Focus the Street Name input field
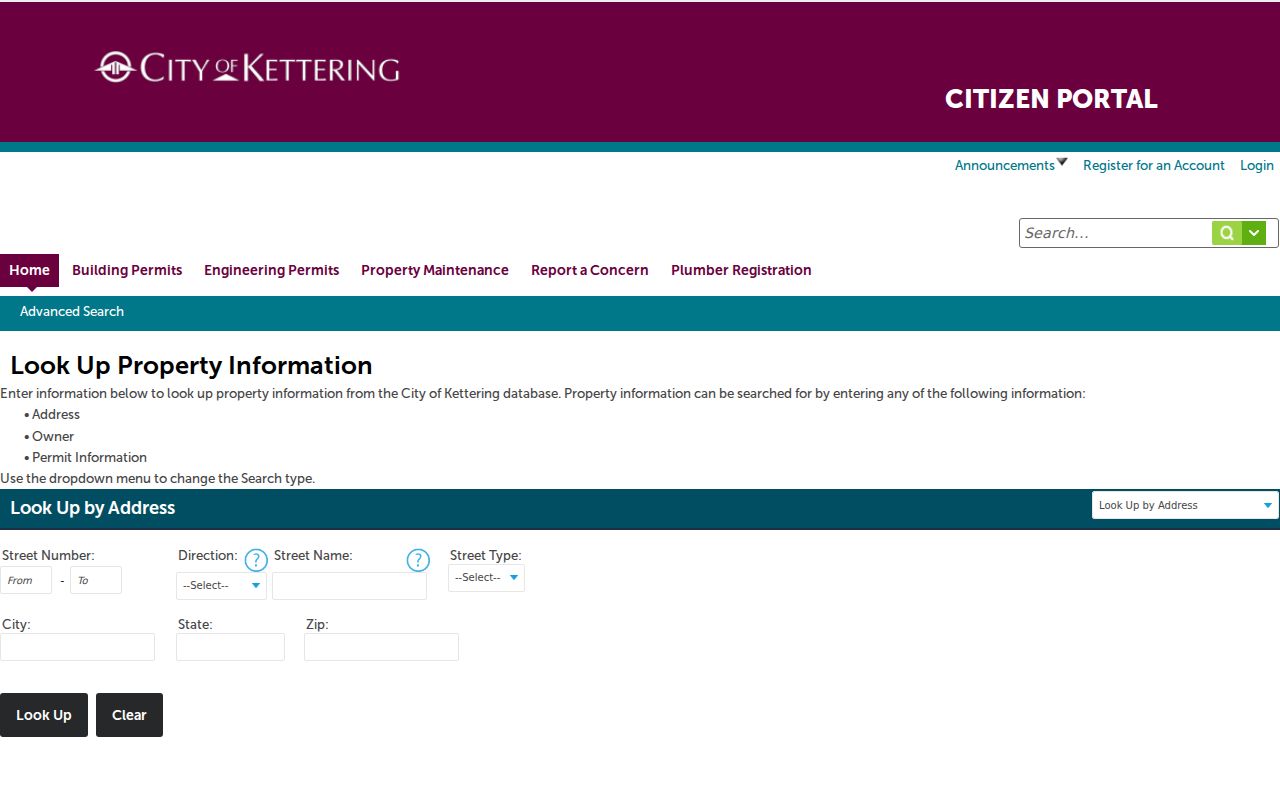The height and width of the screenshot is (800, 1280). coord(349,586)
